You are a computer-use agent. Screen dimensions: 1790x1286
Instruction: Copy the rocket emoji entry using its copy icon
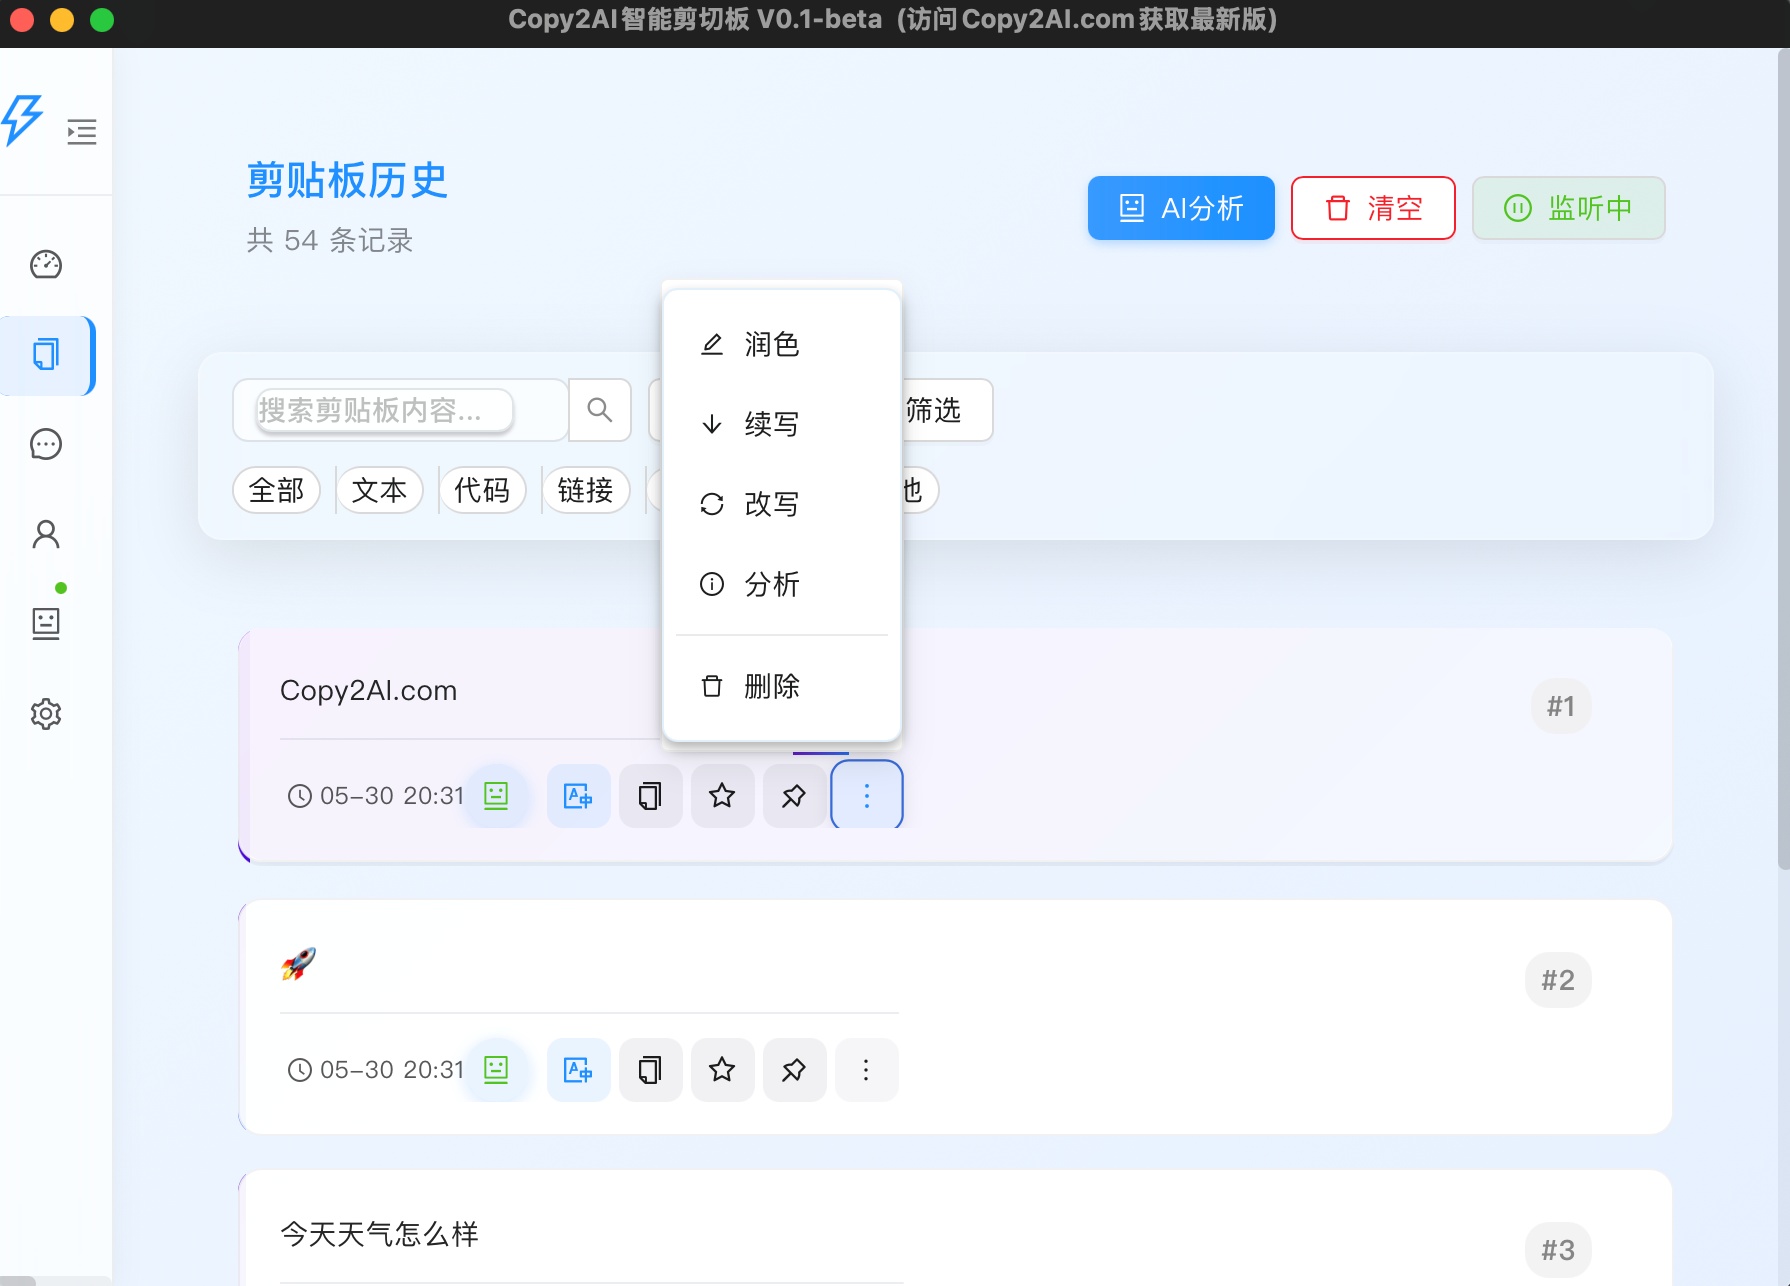click(650, 1069)
